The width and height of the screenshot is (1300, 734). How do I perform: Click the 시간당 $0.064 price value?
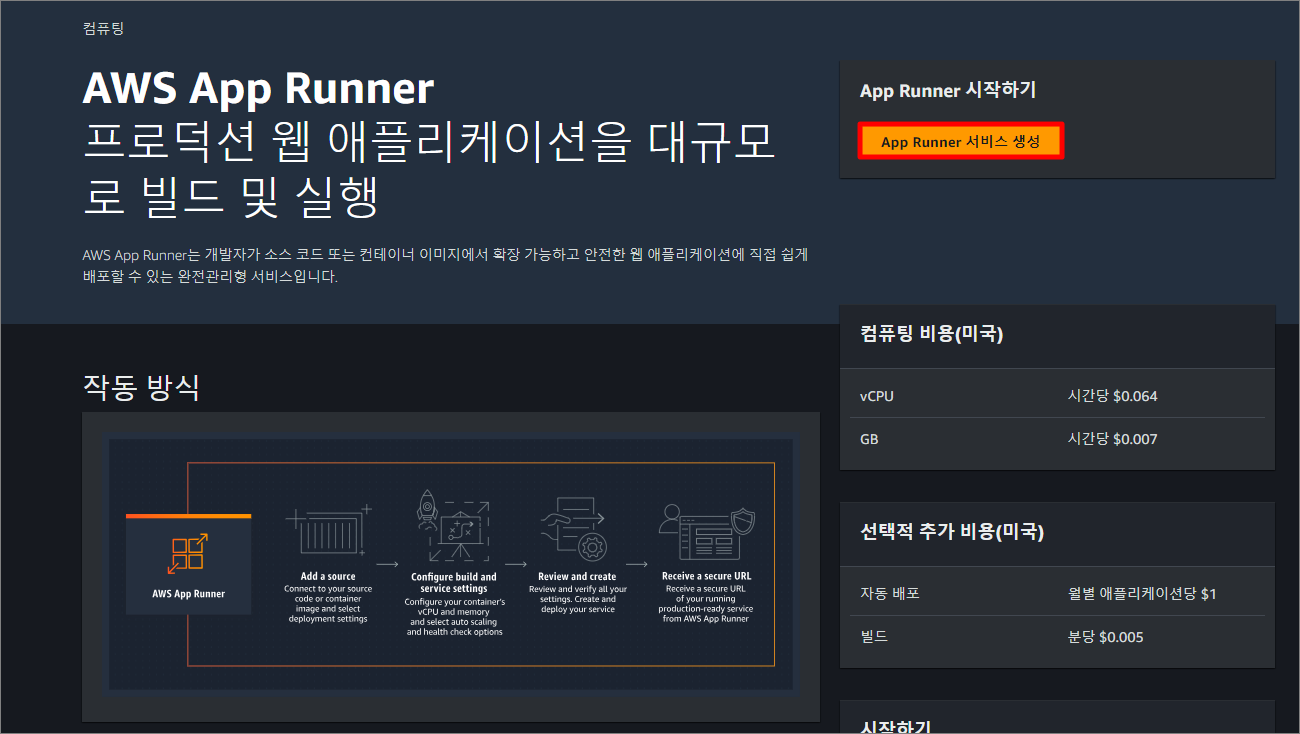tap(1112, 396)
